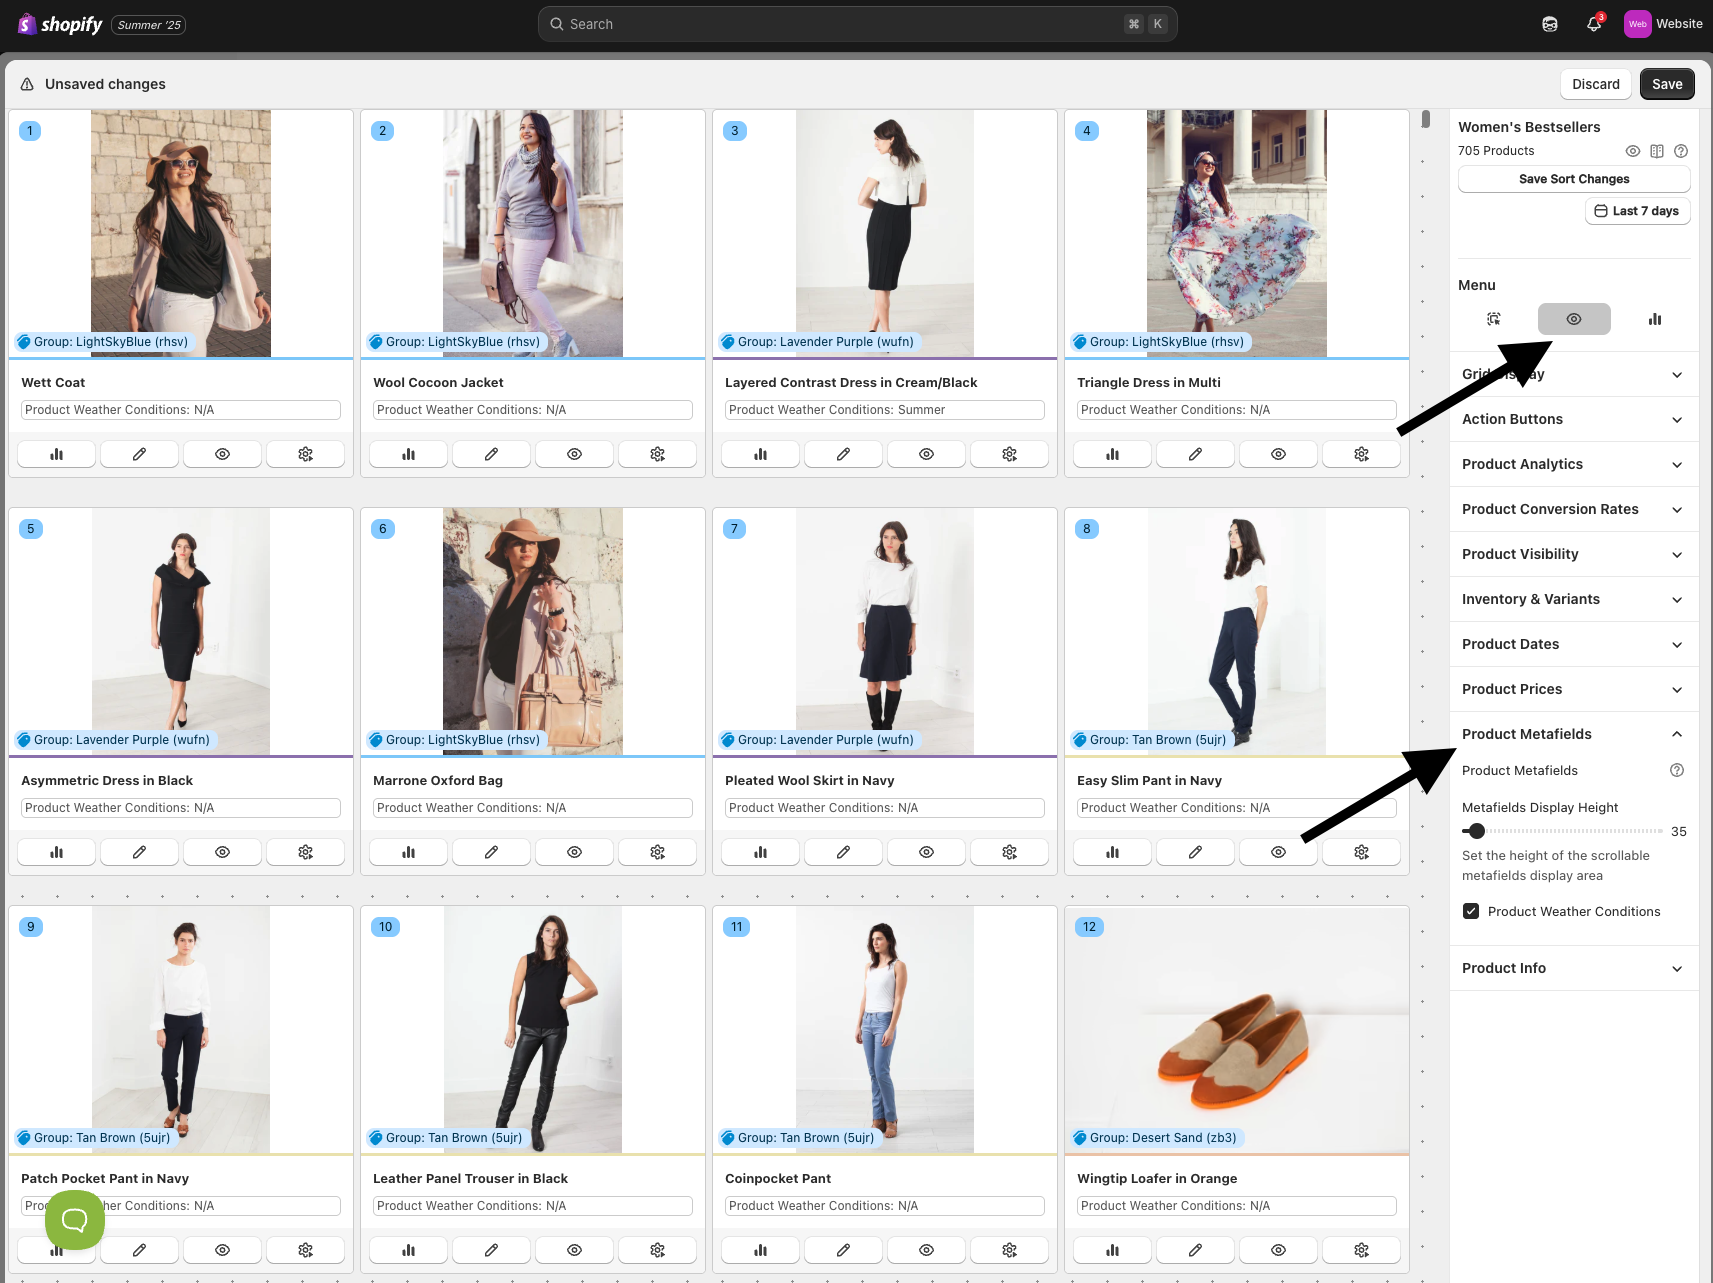This screenshot has height=1283, width=1713.
Task: Click the green chat support bubble
Action: 75,1219
